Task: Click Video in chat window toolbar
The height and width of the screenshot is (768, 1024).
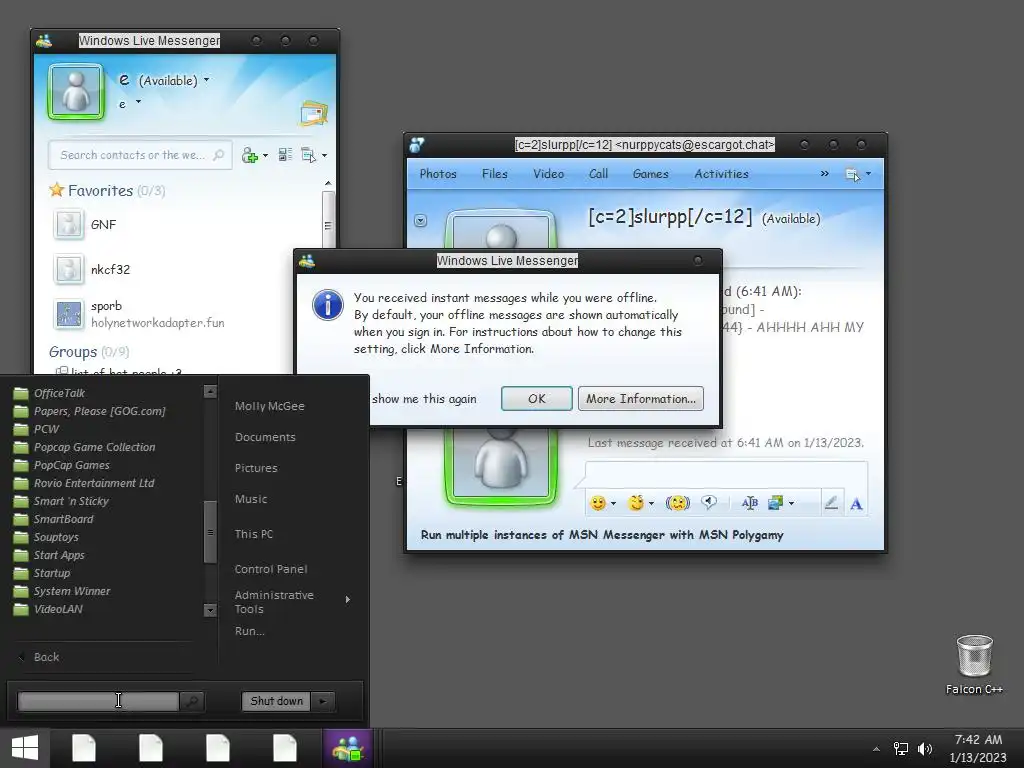Action: pos(549,174)
